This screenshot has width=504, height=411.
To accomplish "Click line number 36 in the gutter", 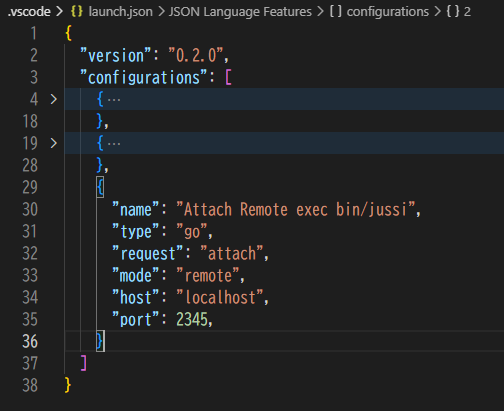I will [x=30, y=341].
